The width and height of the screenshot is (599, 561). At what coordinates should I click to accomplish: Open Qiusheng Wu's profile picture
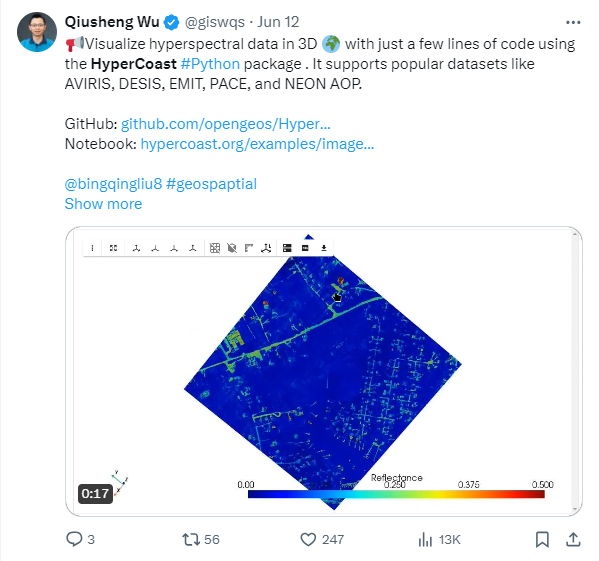[x=37, y=32]
